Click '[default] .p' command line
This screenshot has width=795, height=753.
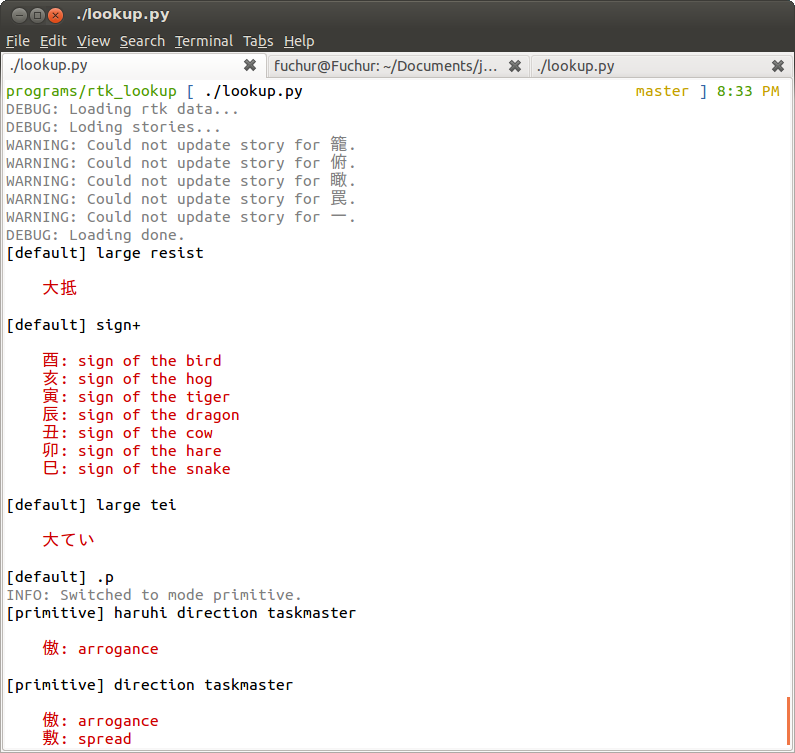(60, 577)
